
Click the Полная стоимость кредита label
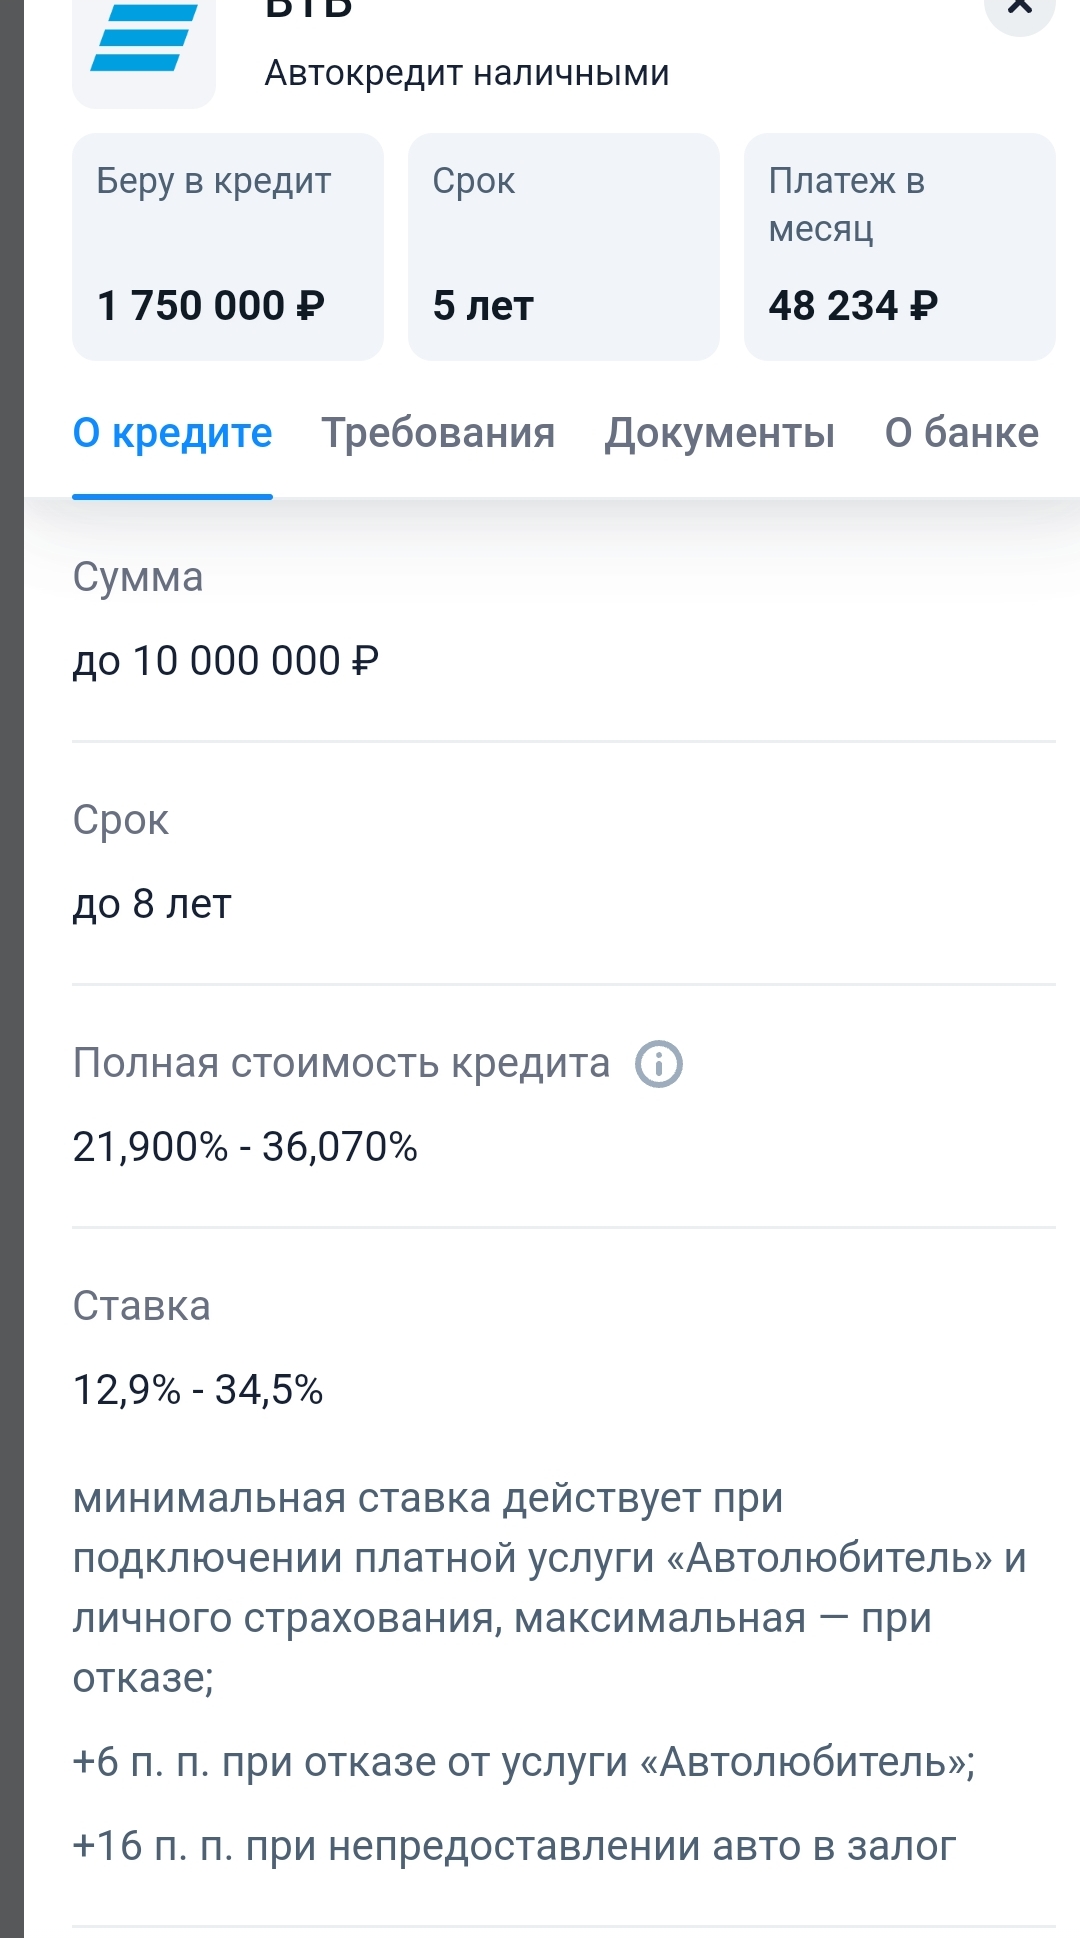341,1063
